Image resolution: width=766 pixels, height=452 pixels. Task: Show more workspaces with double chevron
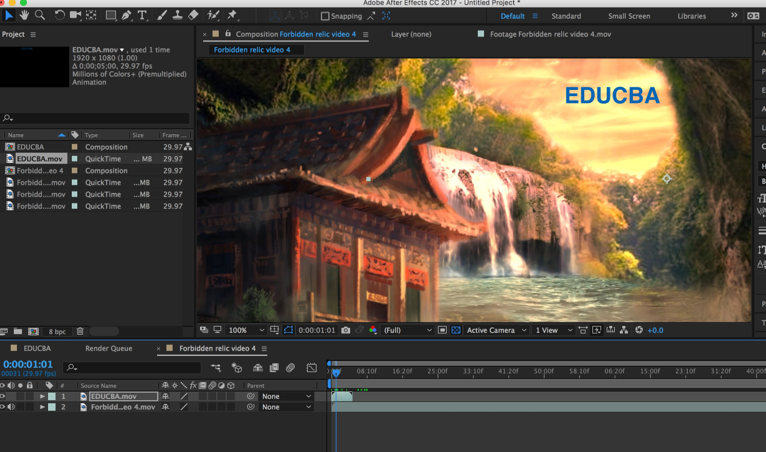pyautogui.click(x=734, y=16)
